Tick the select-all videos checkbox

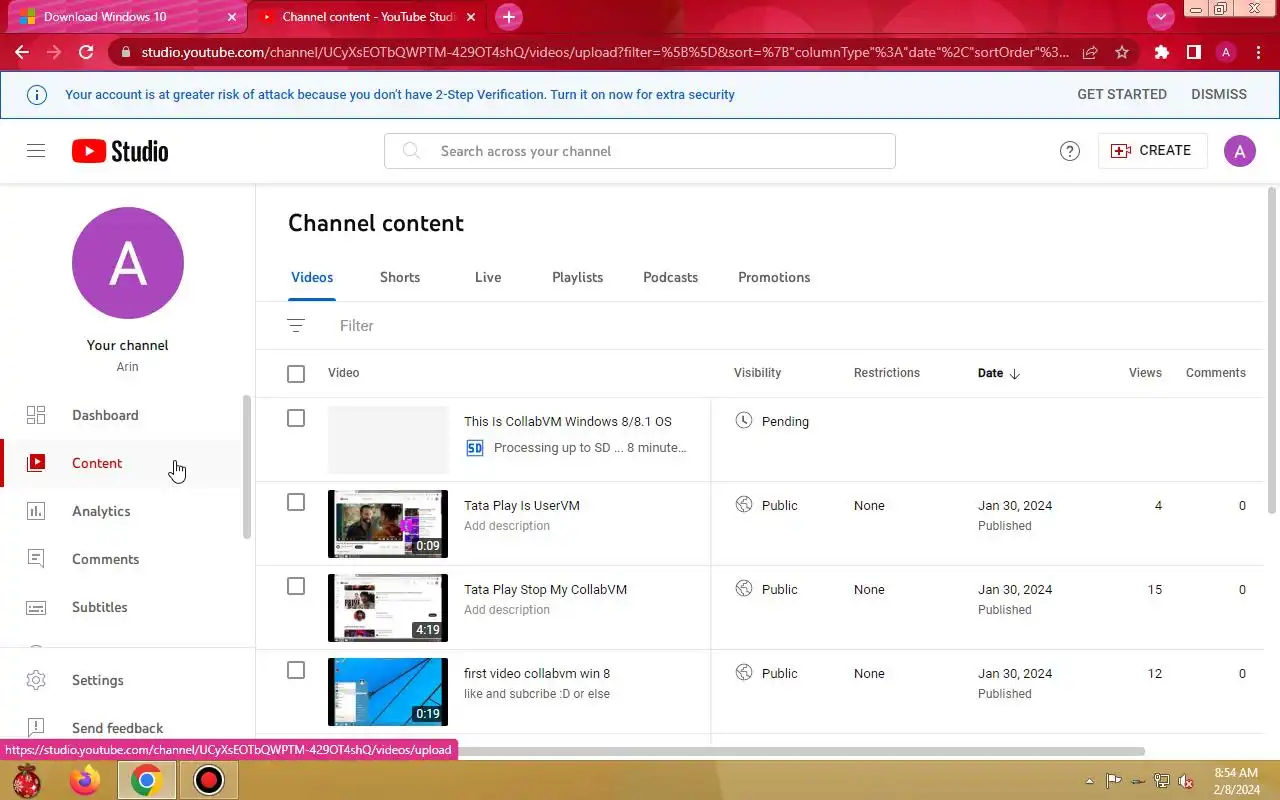tap(296, 373)
